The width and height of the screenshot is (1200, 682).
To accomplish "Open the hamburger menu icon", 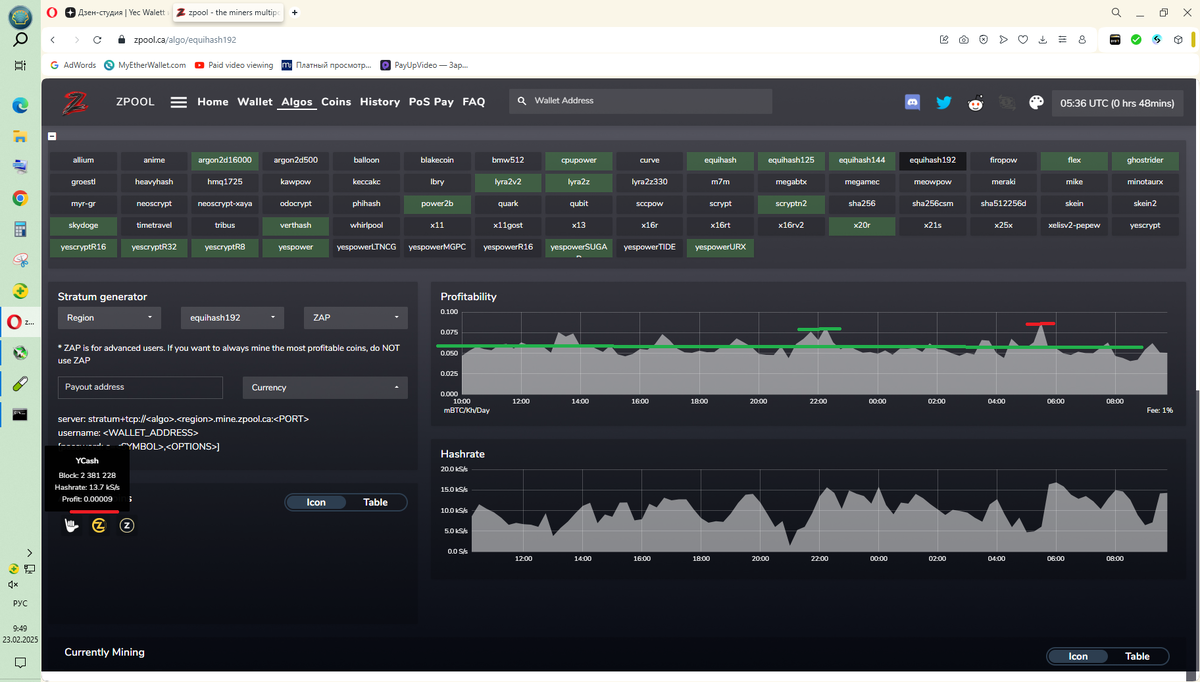I will pos(179,102).
